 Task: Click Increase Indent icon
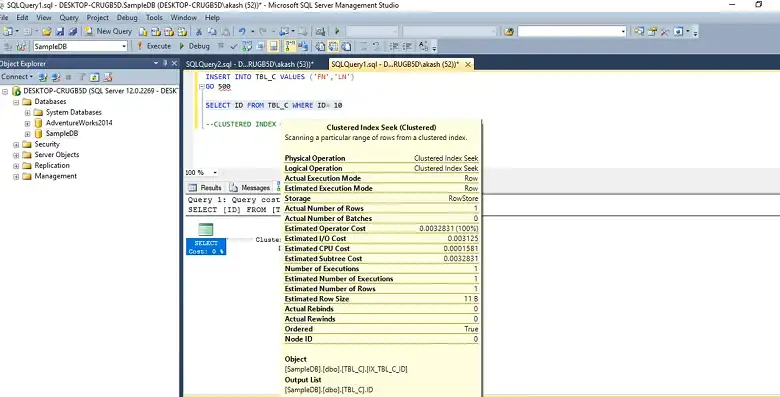point(407,46)
